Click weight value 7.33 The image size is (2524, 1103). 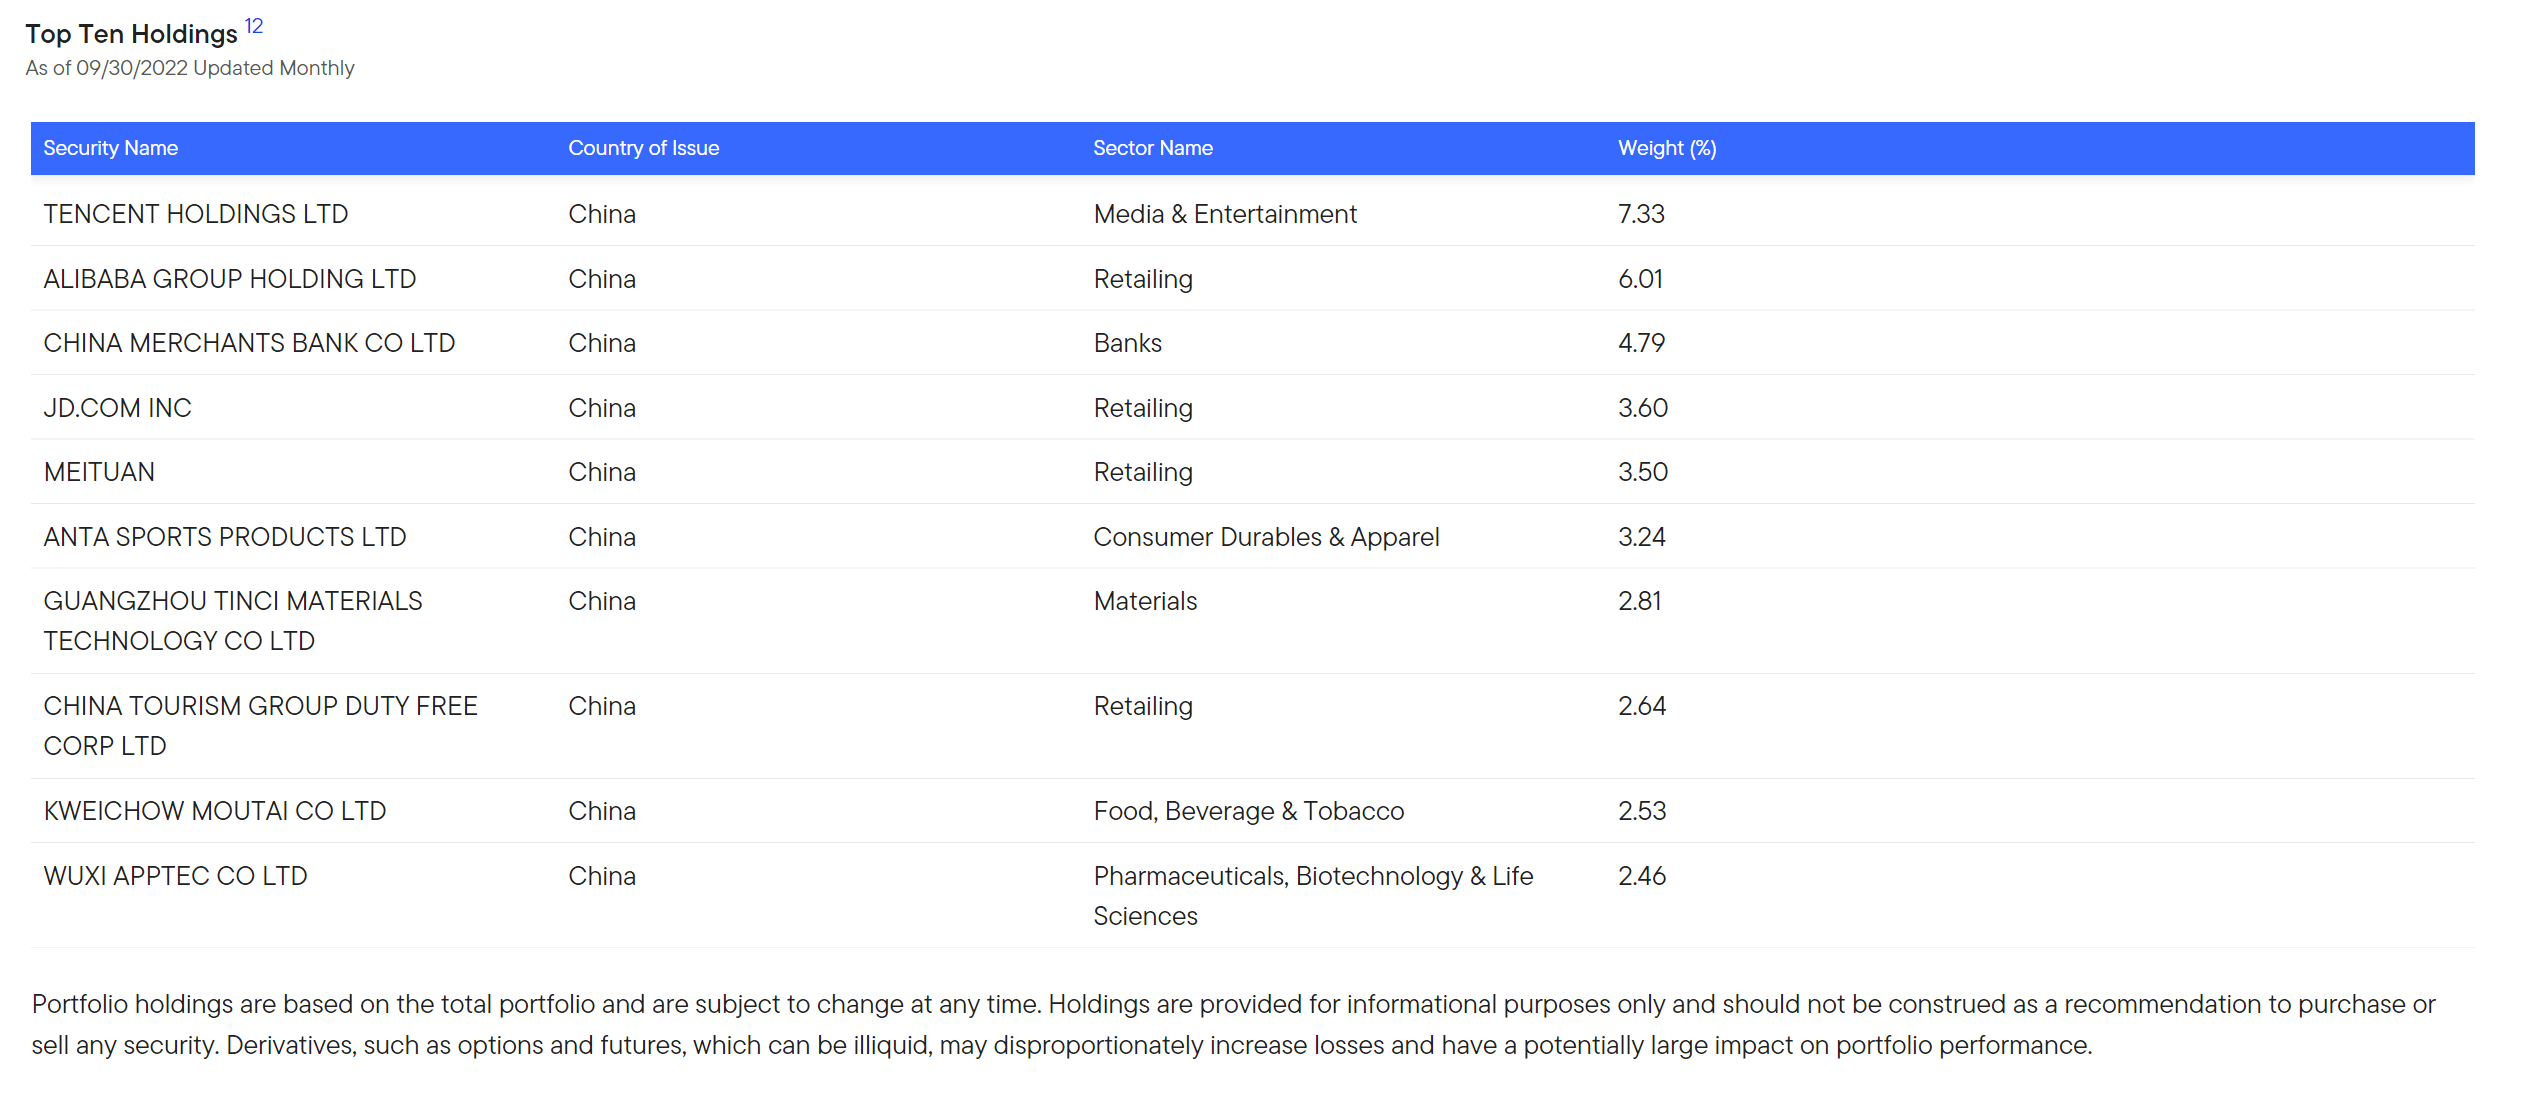click(x=1642, y=214)
